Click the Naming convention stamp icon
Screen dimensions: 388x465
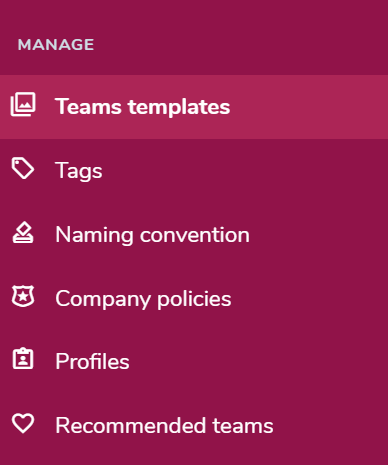(x=23, y=233)
